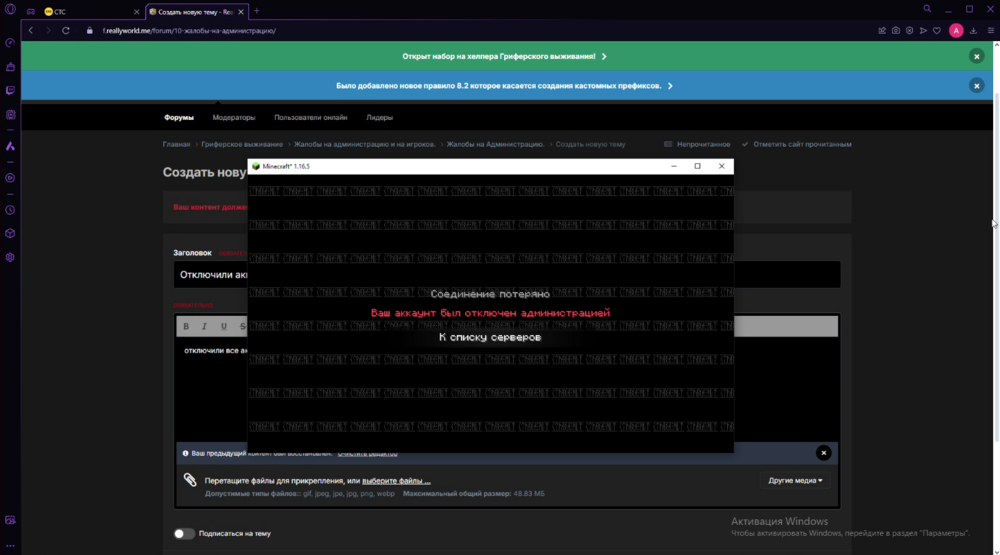Toggle bold formatting in the editor
This screenshot has height=555, width=1000.
coord(186,326)
